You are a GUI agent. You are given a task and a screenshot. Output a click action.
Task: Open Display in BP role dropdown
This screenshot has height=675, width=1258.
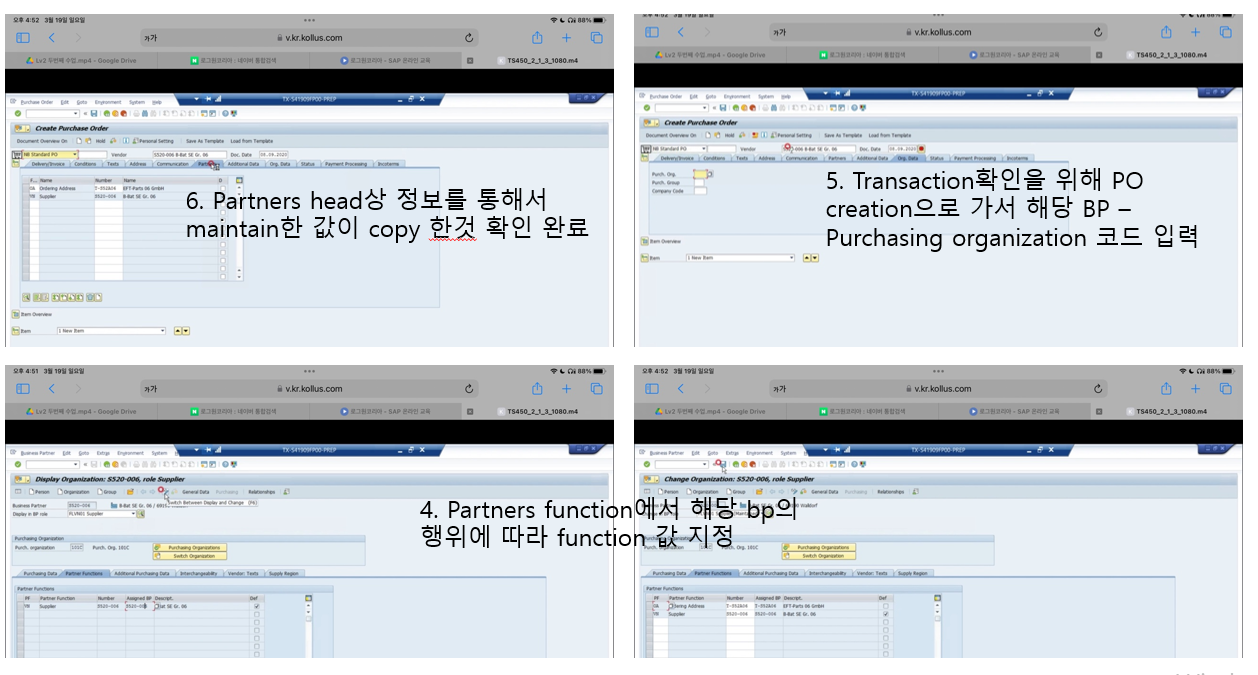click(133, 514)
